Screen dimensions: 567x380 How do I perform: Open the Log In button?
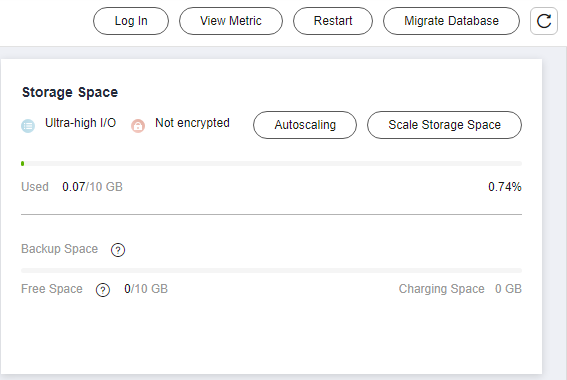pos(131,21)
